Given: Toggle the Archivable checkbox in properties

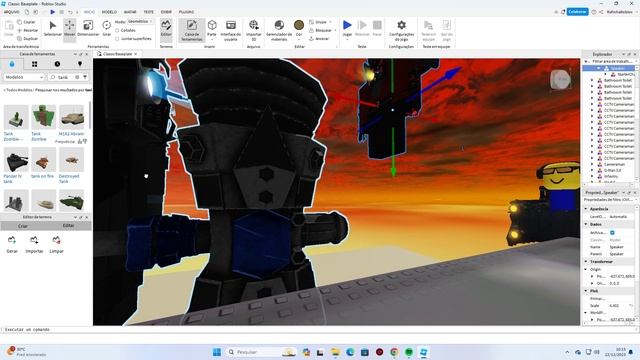Looking at the screenshot, I should (x=612, y=232).
